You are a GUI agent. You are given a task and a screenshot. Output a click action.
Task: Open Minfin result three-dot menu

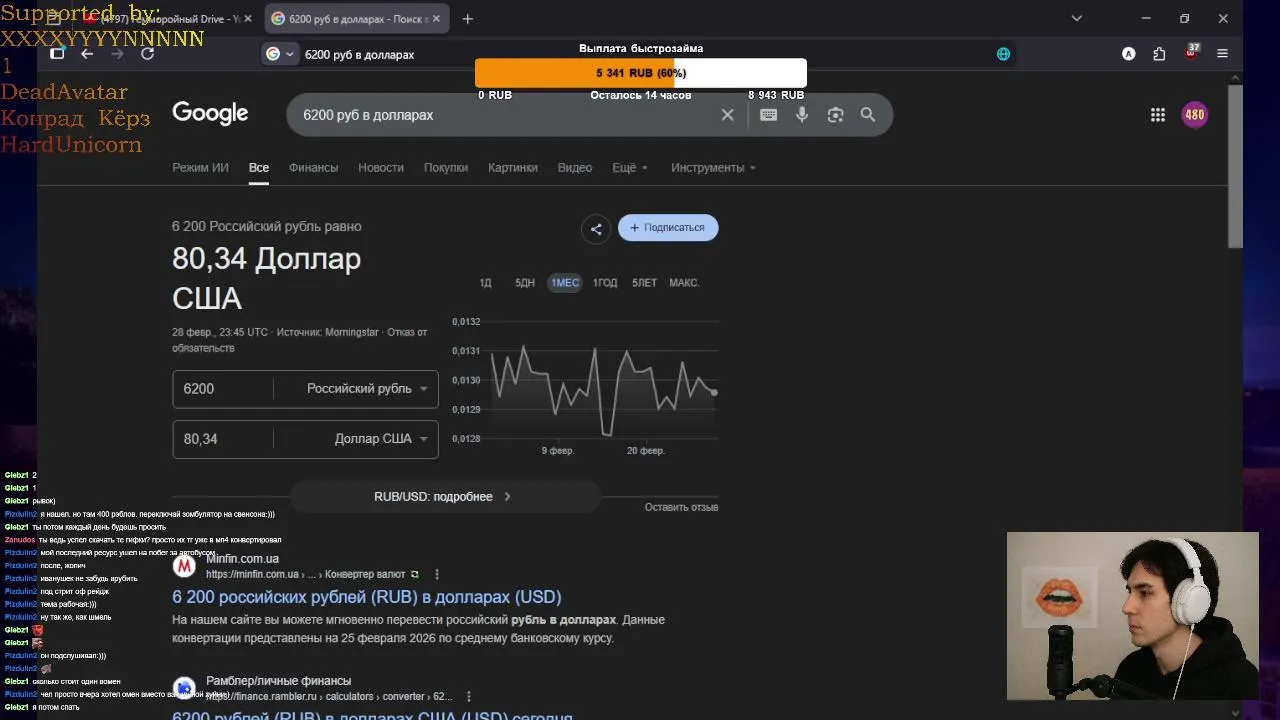[437, 575]
